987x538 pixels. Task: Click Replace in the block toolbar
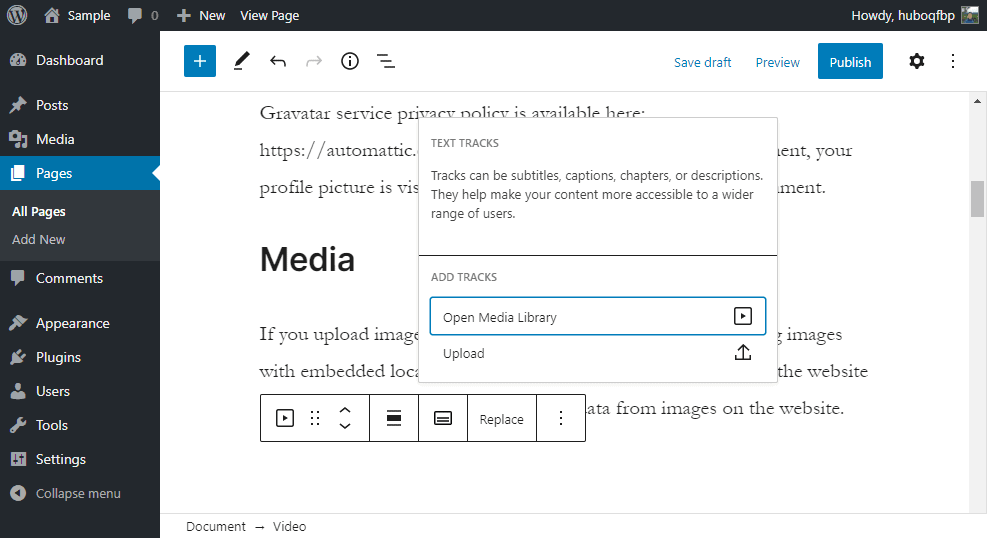[501, 419]
